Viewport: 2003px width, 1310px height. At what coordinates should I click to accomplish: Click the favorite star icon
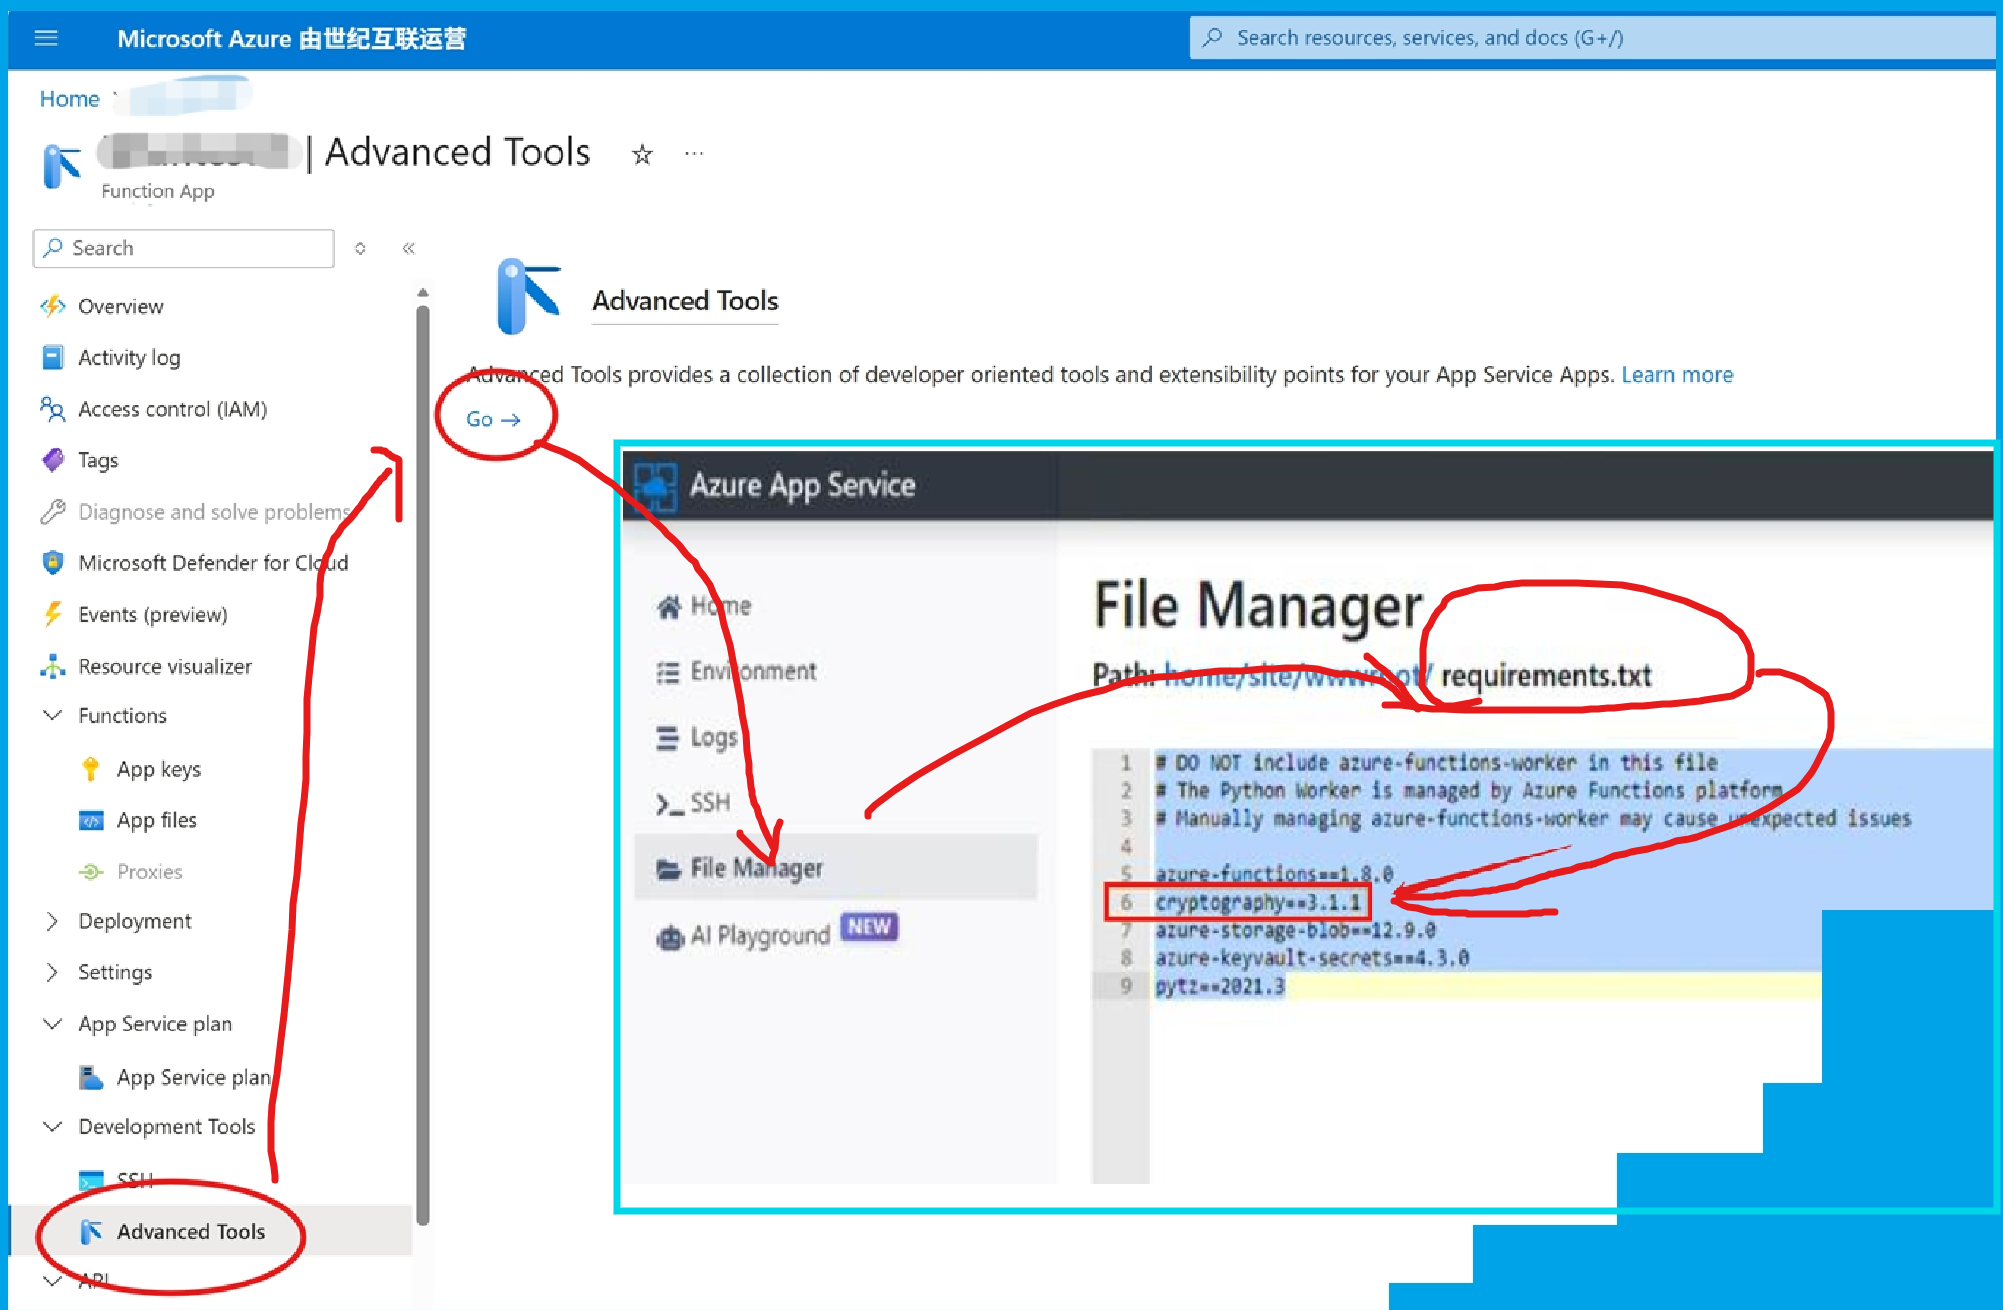(x=642, y=154)
